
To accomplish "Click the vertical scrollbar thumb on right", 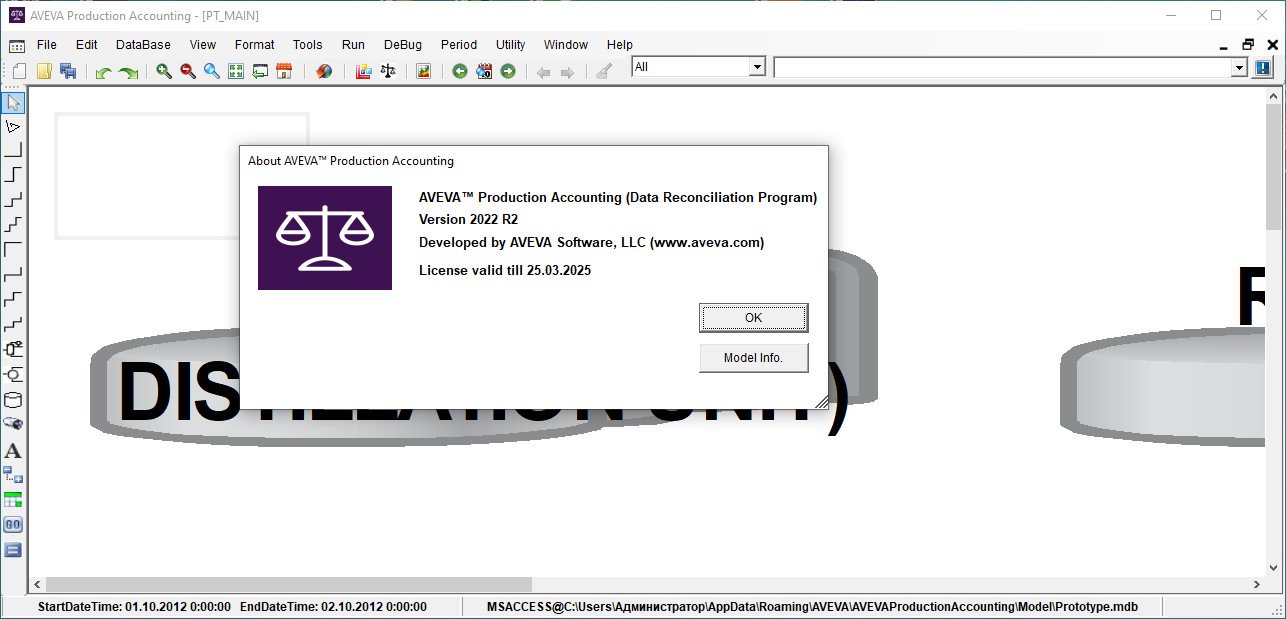I will click(1274, 165).
